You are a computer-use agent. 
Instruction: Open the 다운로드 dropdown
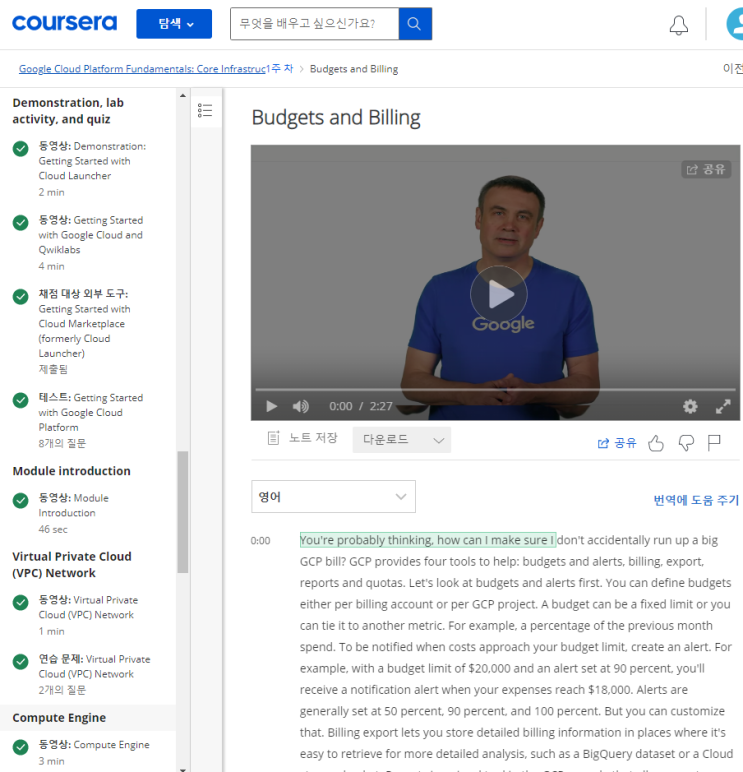pyautogui.click(x=402, y=440)
